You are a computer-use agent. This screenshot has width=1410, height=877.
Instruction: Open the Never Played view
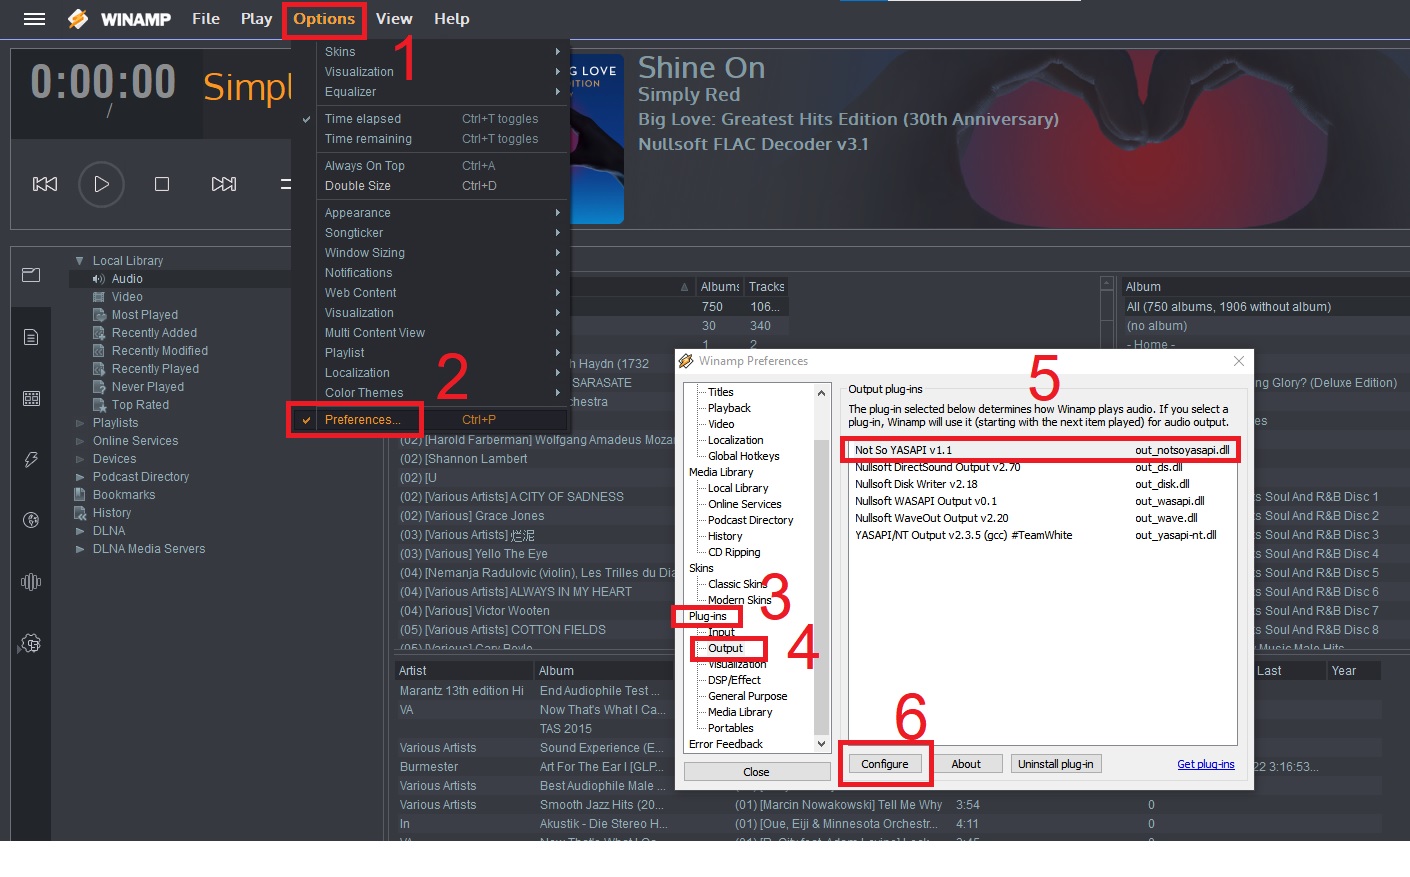(x=148, y=387)
